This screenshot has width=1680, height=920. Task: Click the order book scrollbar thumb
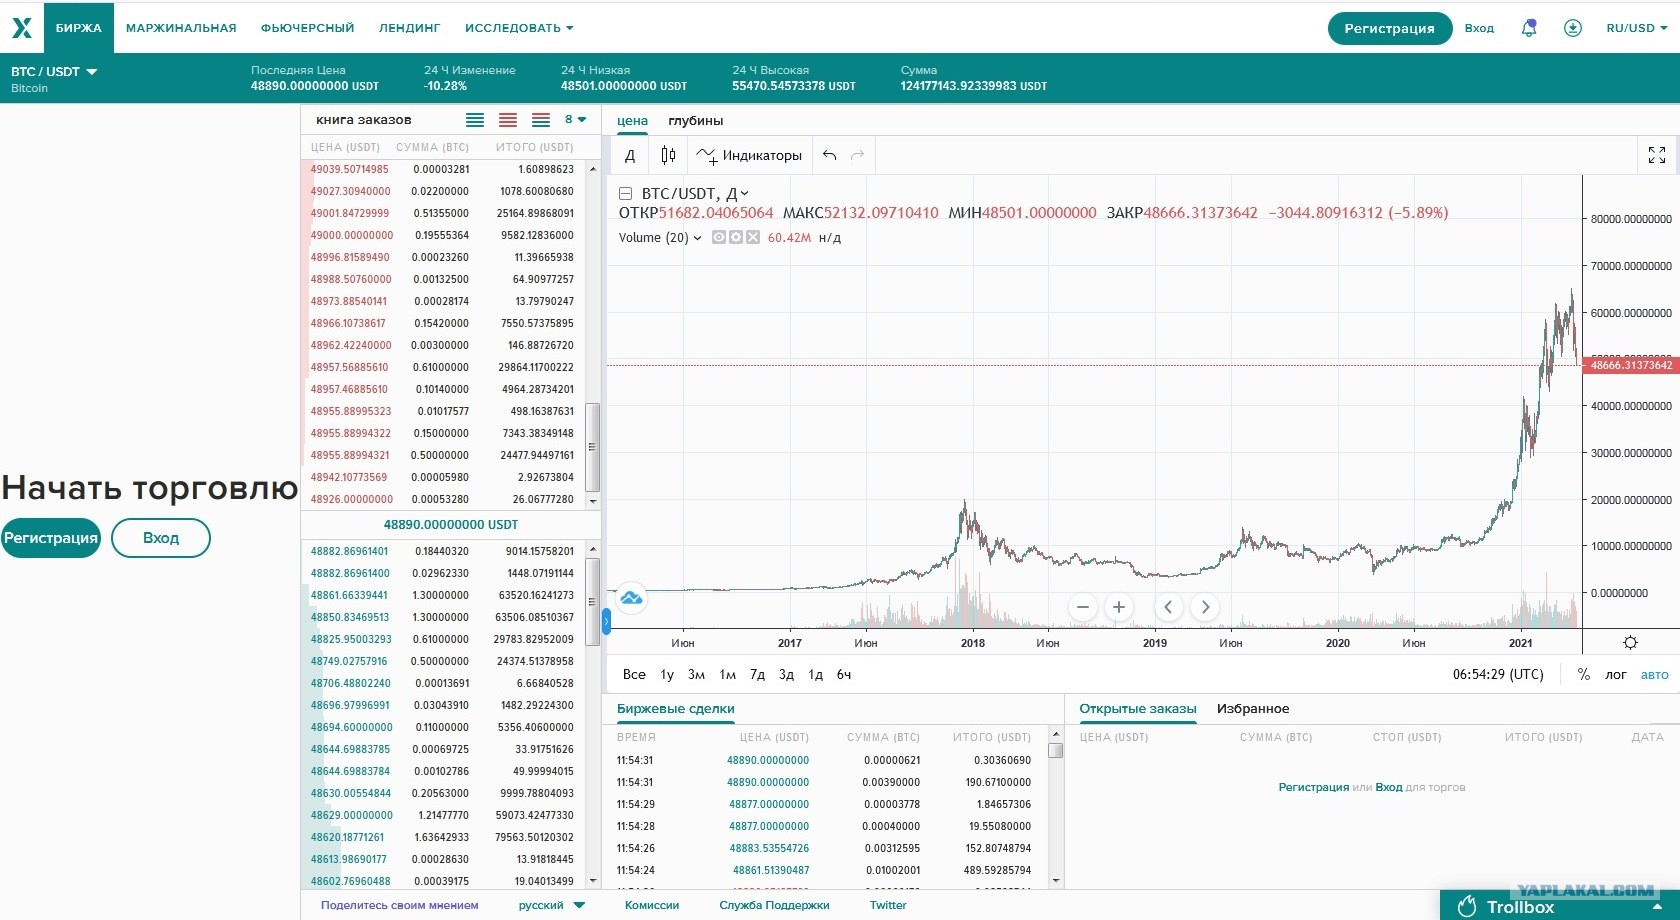point(592,447)
